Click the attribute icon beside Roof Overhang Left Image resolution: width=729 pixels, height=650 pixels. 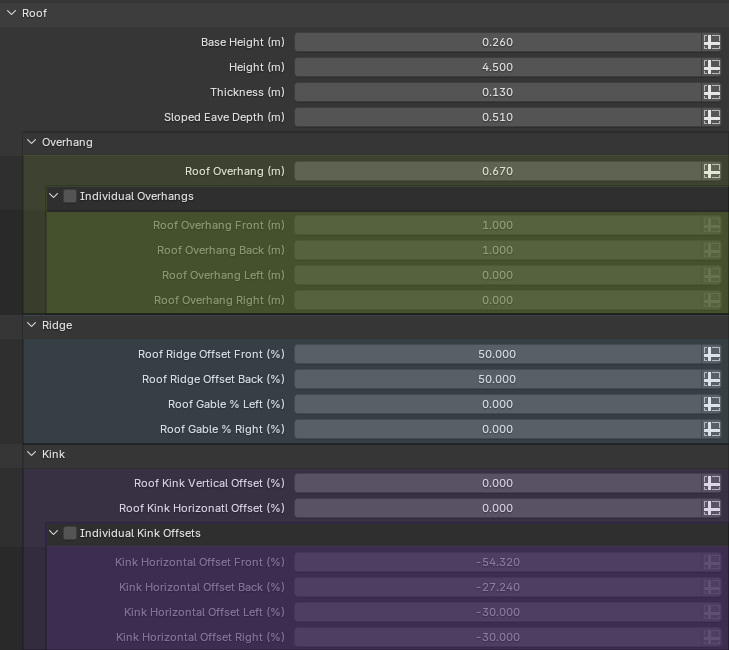coord(711,275)
